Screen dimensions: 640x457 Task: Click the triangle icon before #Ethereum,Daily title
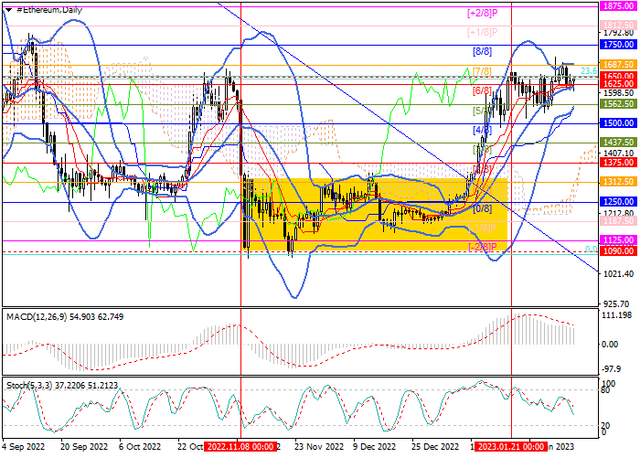pos(5,8)
